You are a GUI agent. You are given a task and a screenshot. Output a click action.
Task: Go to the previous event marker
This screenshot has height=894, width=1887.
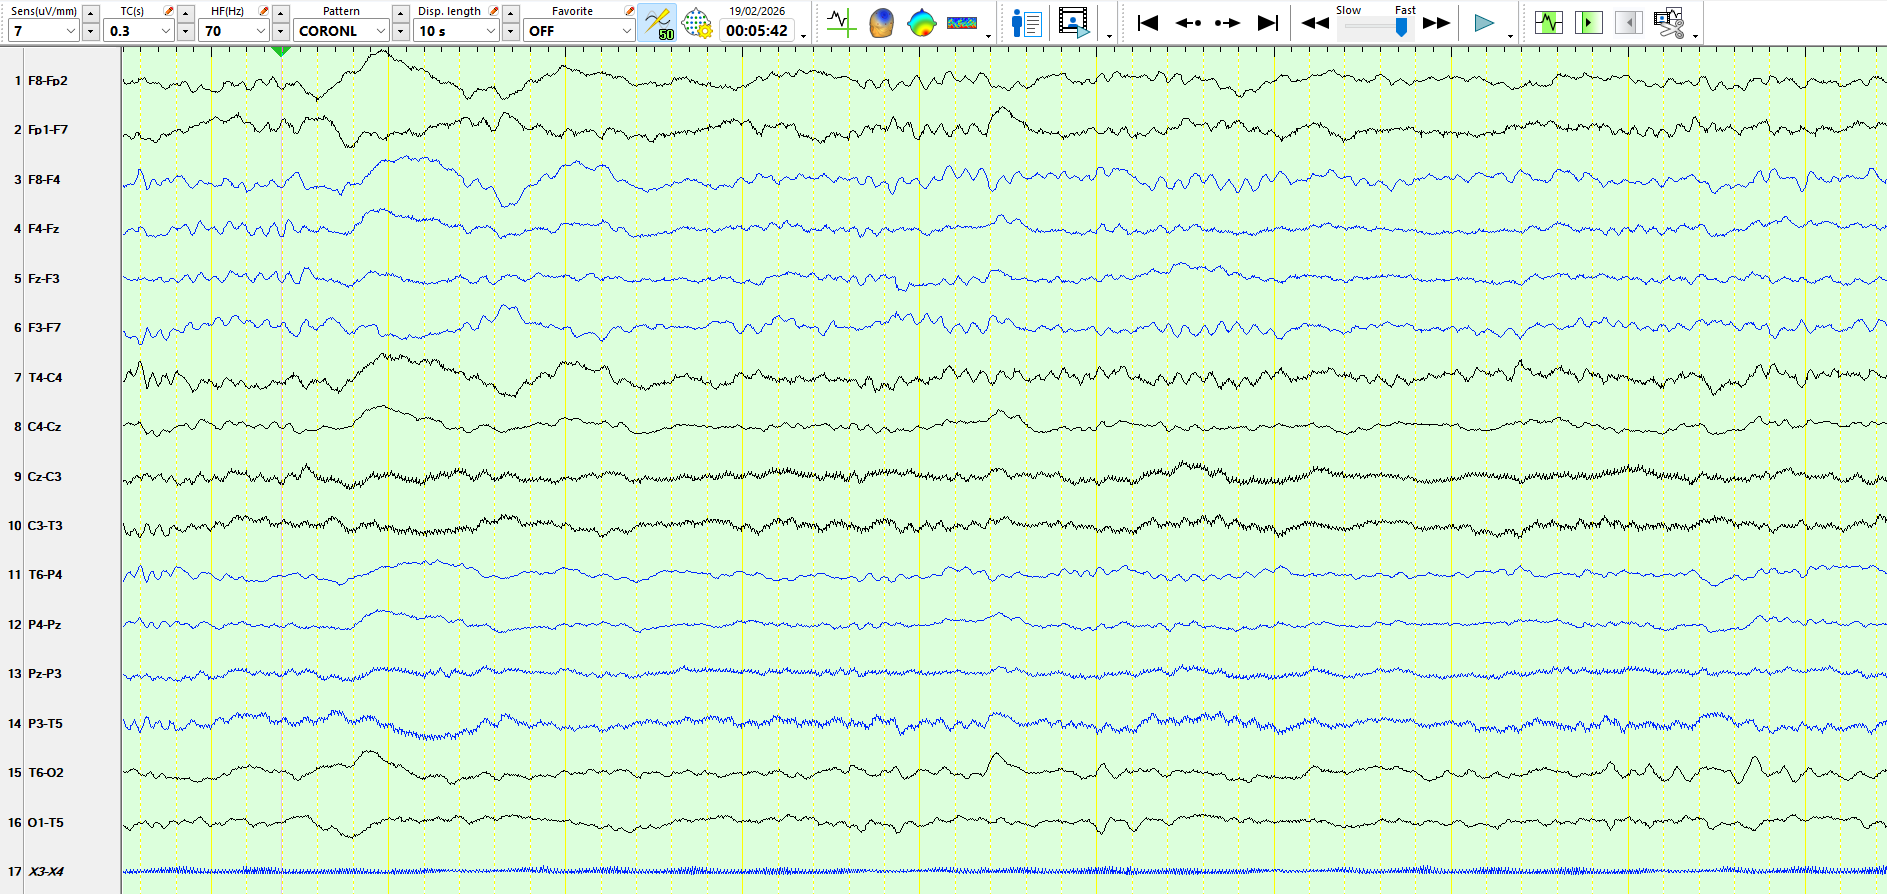coord(1188,22)
